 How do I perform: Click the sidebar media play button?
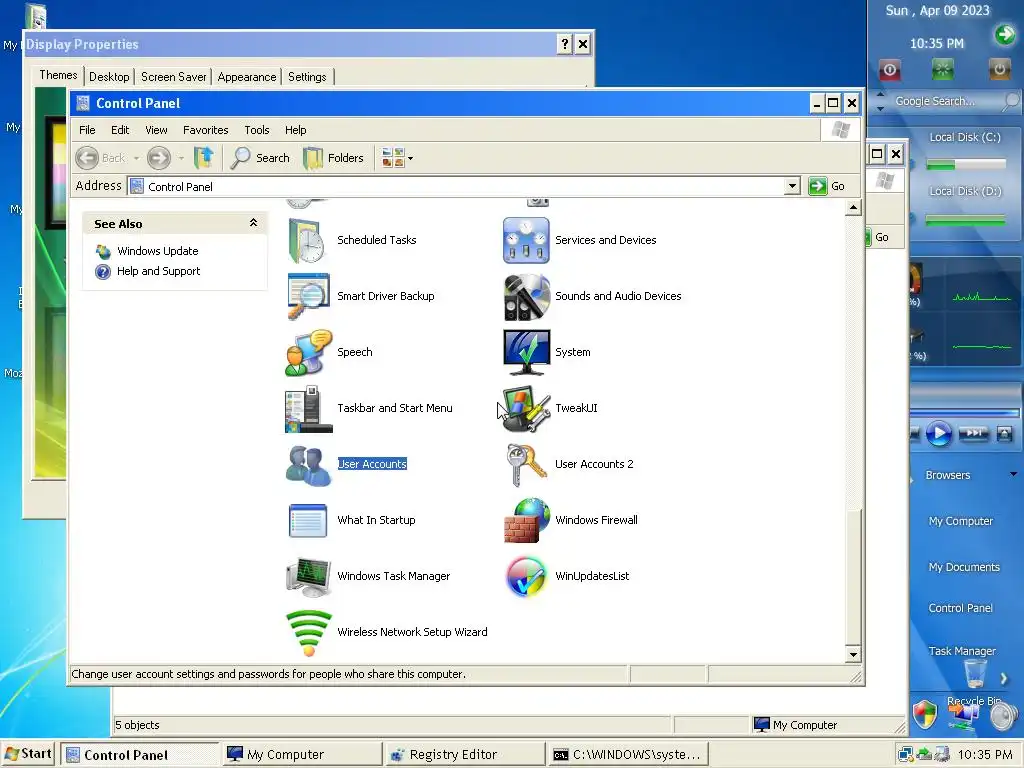coord(938,434)
